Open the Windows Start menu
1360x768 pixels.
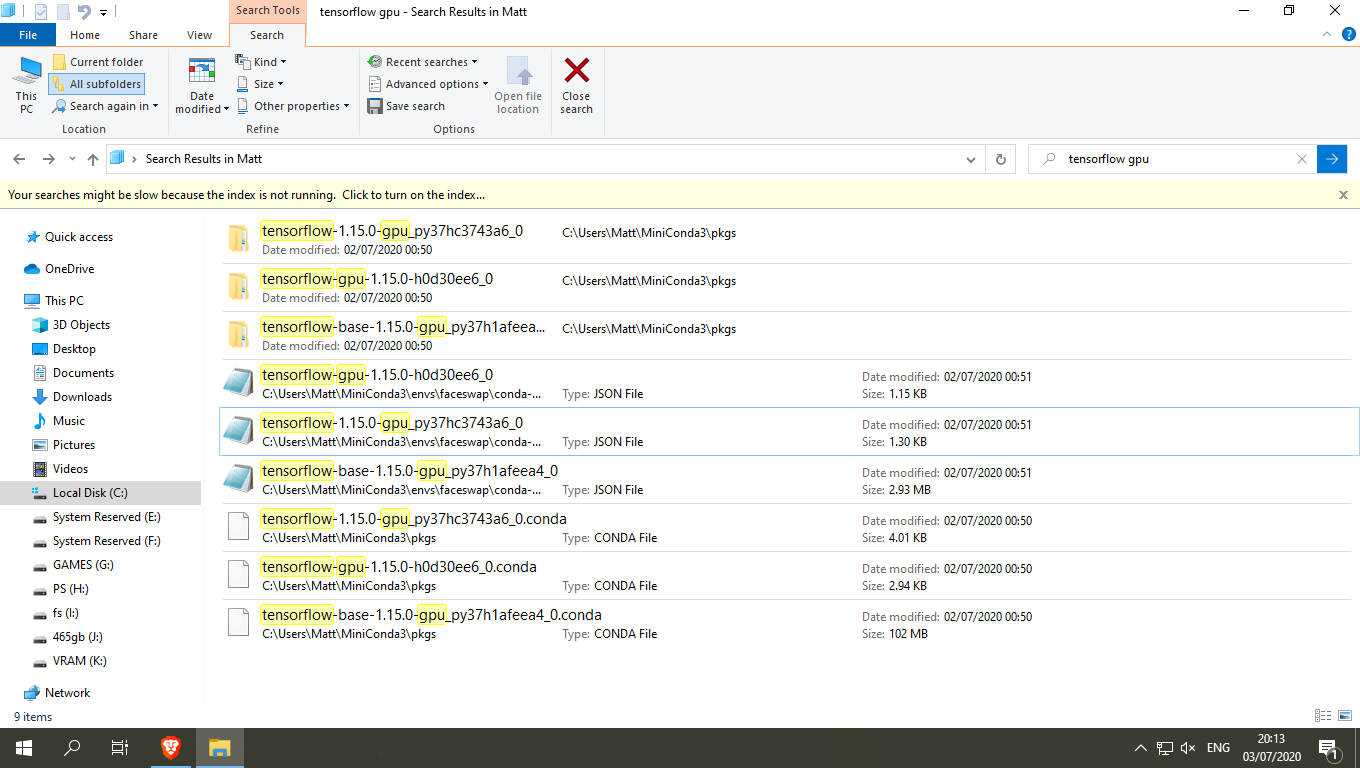pos(24,748)
